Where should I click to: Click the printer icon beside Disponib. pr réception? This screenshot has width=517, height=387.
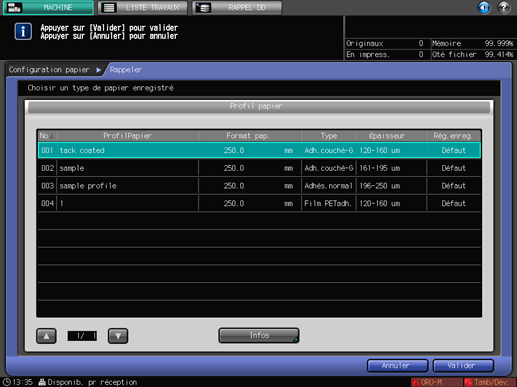point(42,382)
